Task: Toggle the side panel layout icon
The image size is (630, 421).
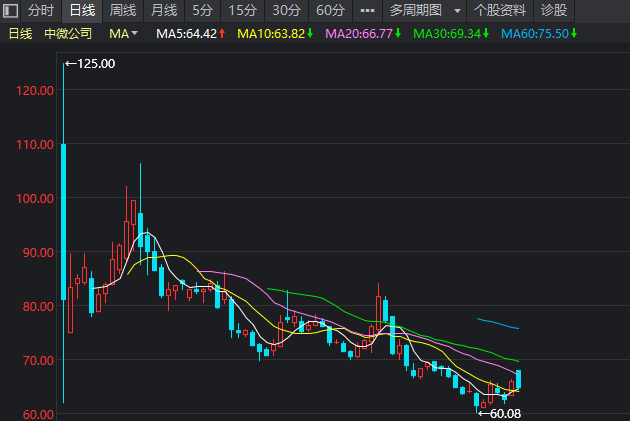Action: pyautogui.click(x=10, y=10)
